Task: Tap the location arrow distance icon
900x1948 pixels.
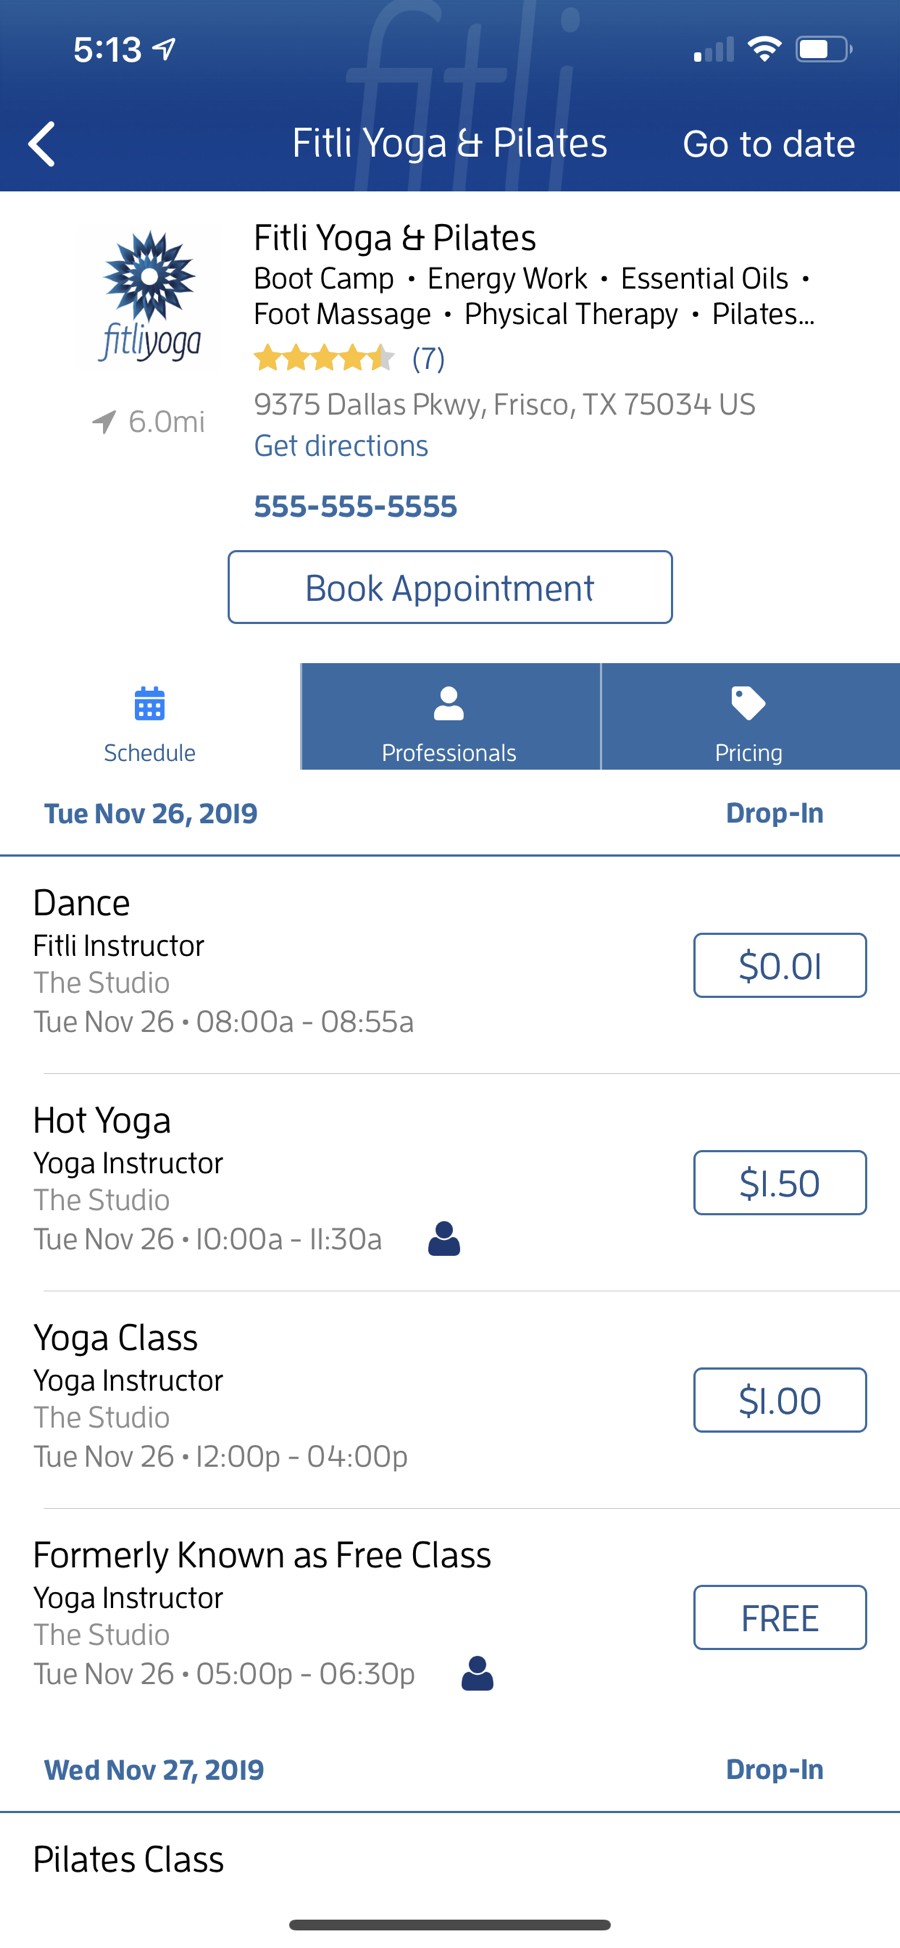Action: [x=104, y=422]
